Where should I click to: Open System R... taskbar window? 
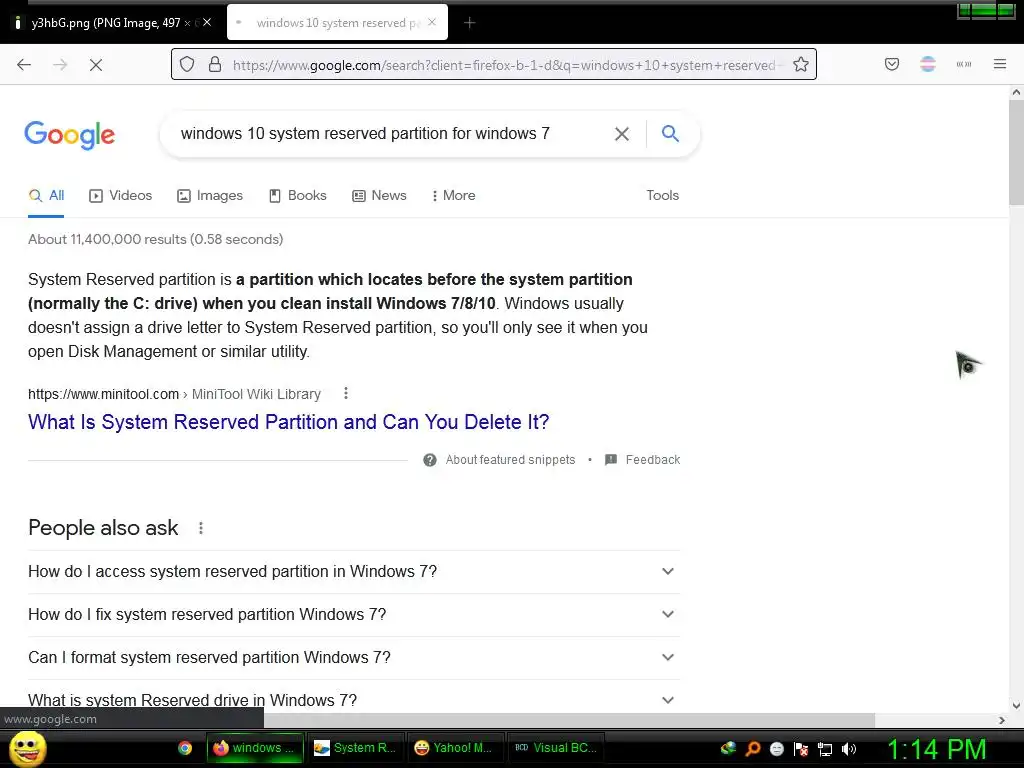tap(355, 748)
